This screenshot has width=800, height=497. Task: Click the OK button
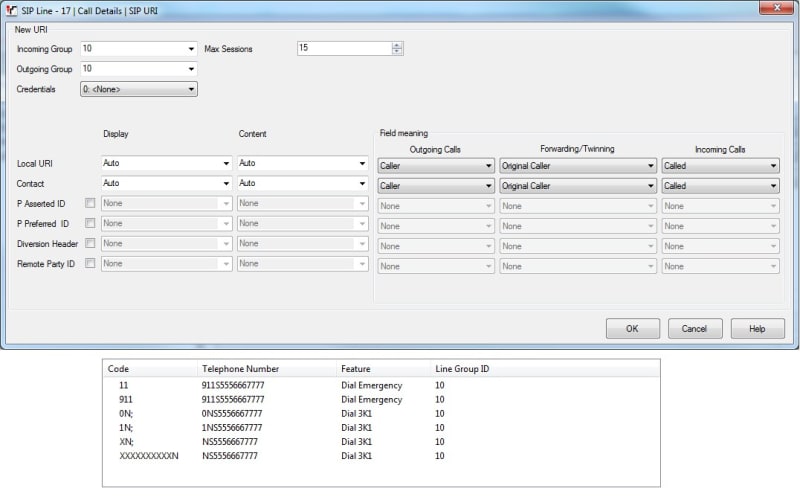pyautogui.click(x=633, y=329)
